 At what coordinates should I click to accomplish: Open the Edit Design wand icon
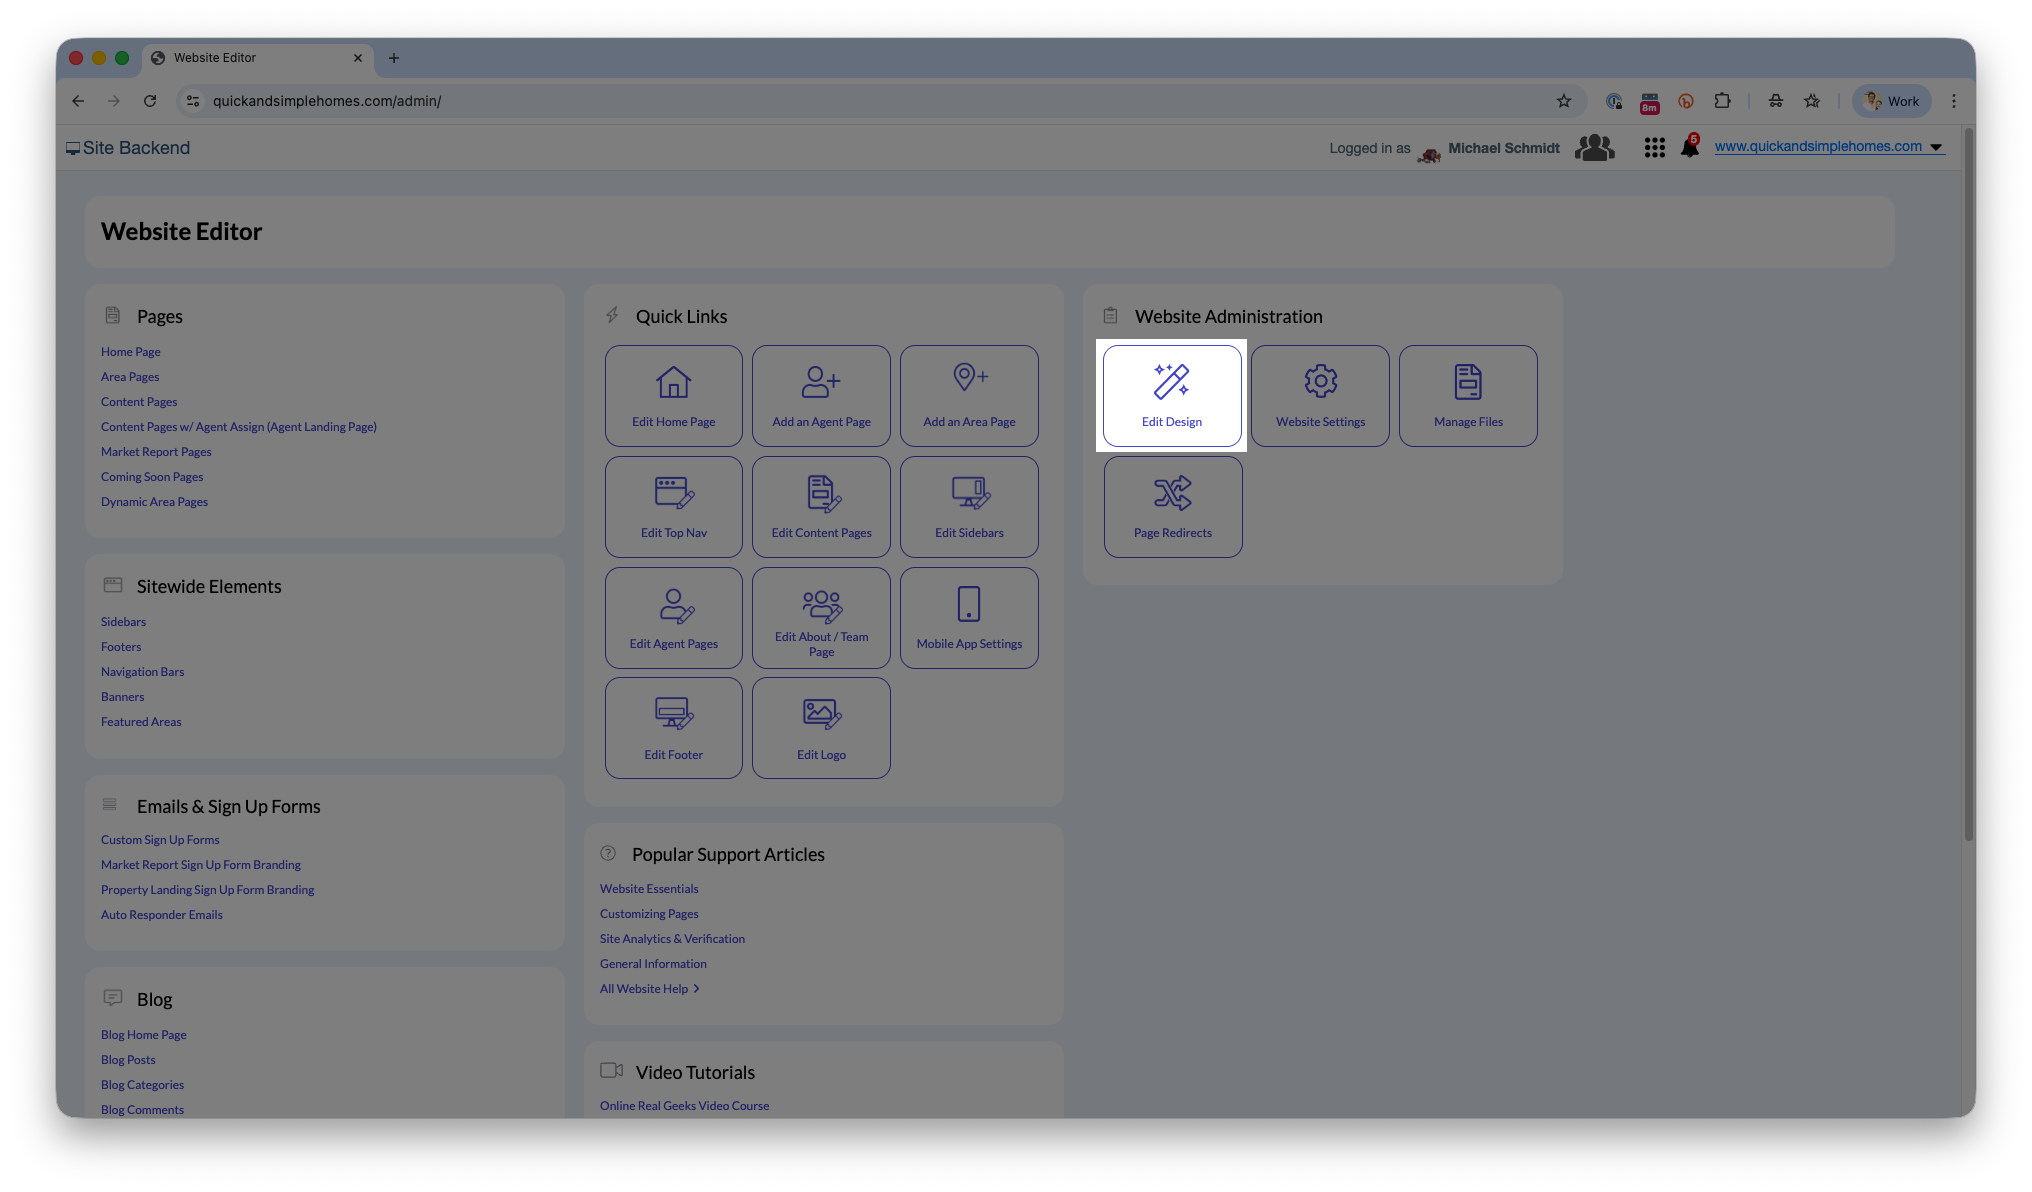(x=1171, y=382)
